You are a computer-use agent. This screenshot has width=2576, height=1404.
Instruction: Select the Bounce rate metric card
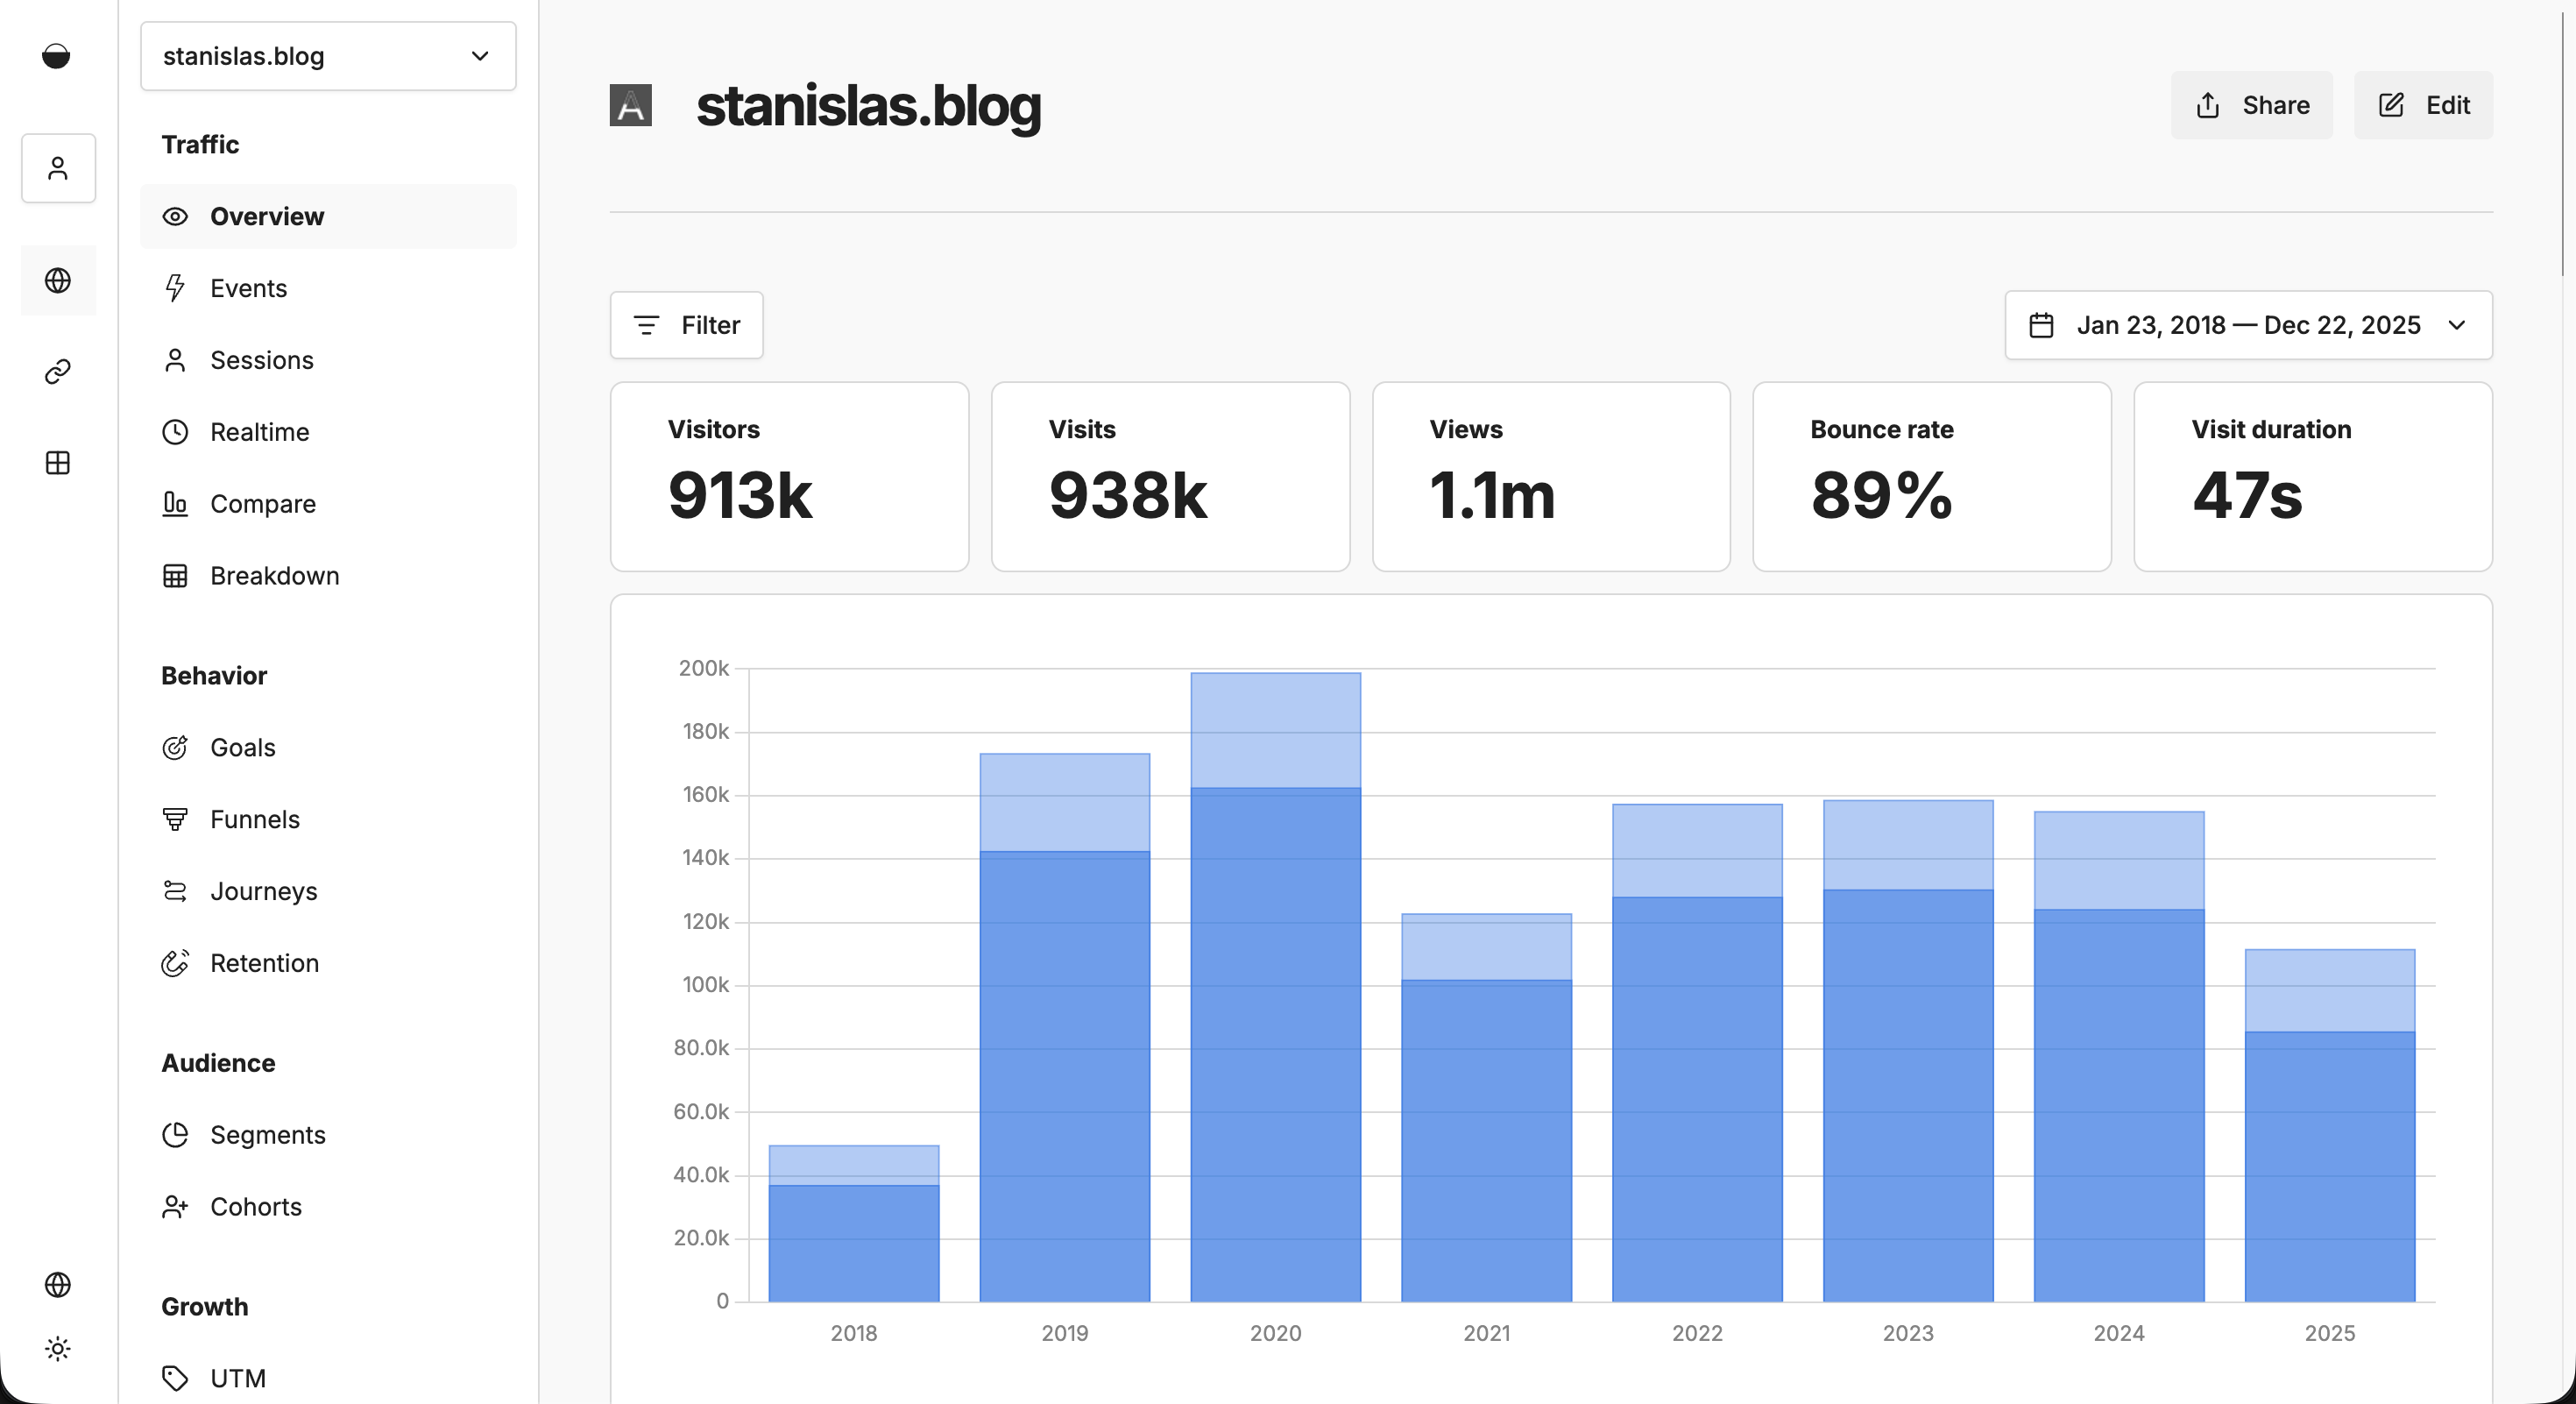pyautogui.click(x=1930, y=477)
